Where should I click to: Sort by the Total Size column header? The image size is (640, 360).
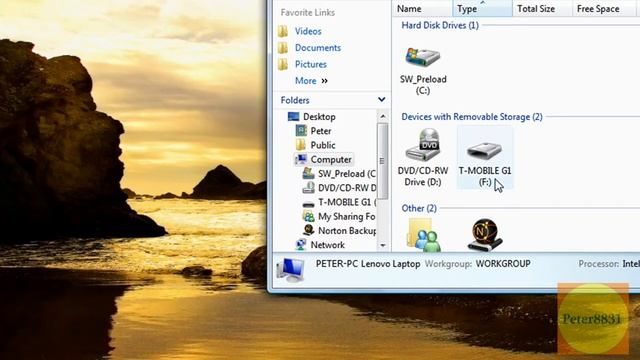pos(542,9)
